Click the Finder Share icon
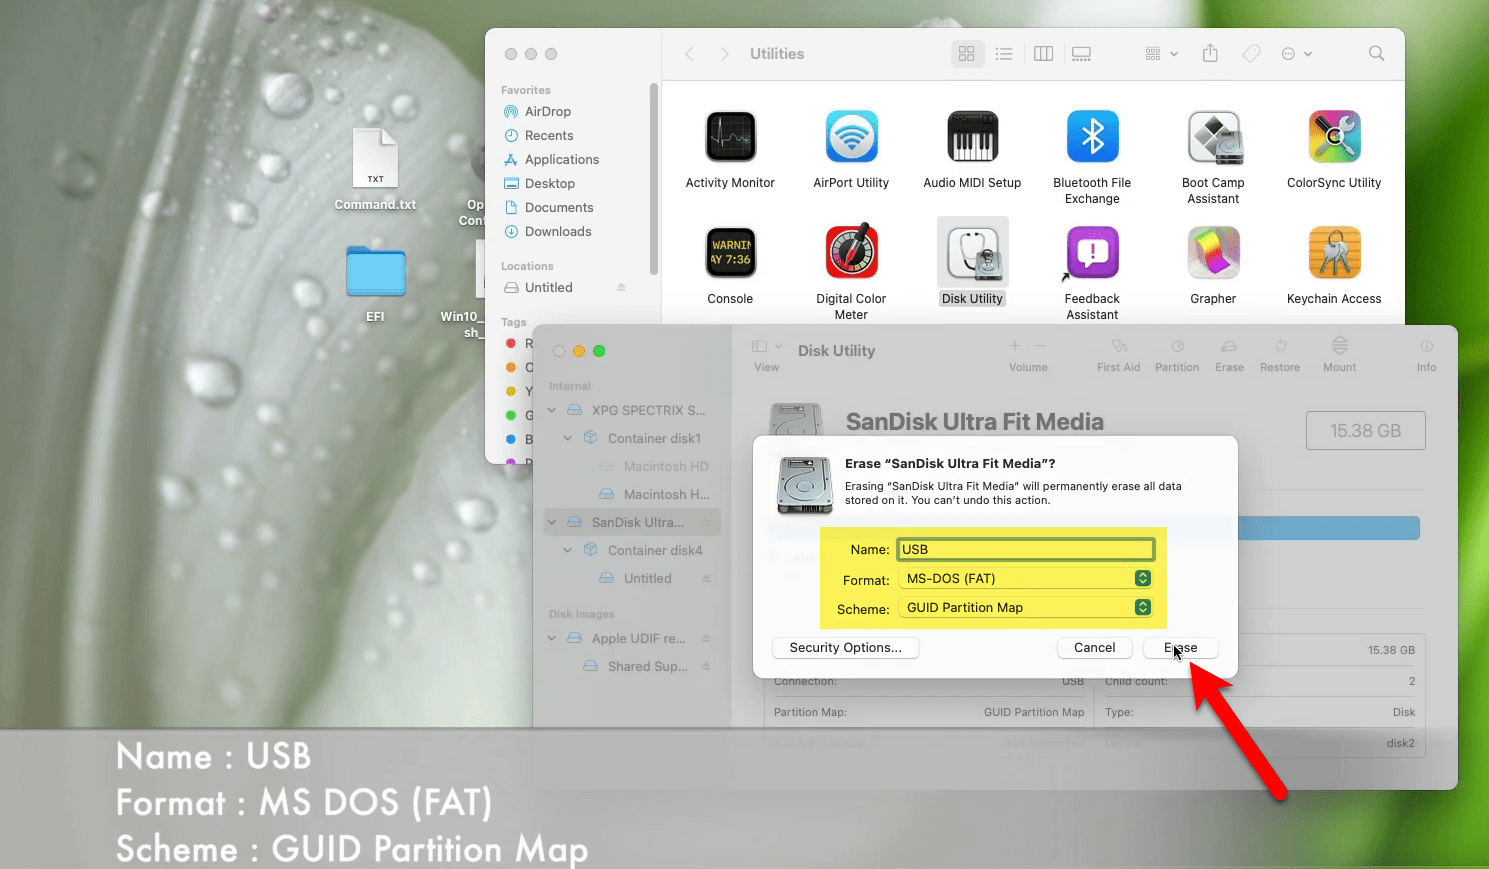This screenshot has height=869, width=1489. click(1210, 53)
